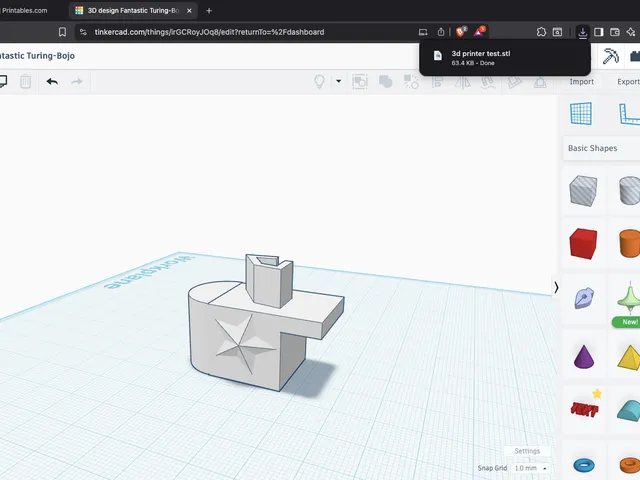Open the Brave Shields lion icon
The image size is (640, 480).
click(460, 31)
